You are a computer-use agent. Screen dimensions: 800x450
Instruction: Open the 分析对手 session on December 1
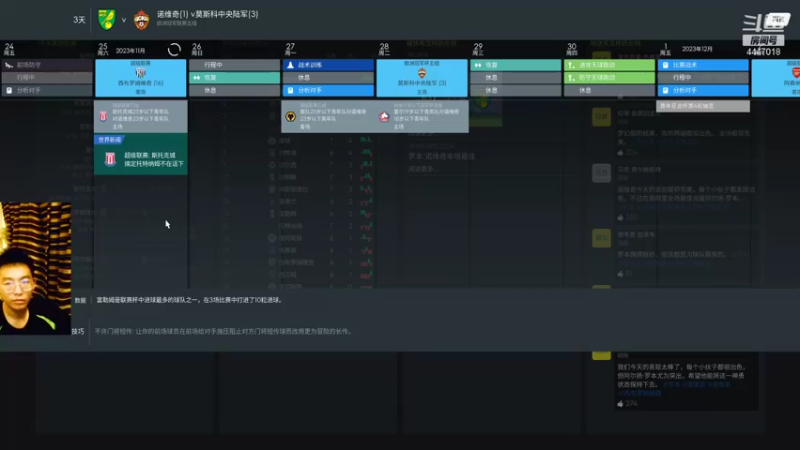pyautogui.click(x=703, y=90)
